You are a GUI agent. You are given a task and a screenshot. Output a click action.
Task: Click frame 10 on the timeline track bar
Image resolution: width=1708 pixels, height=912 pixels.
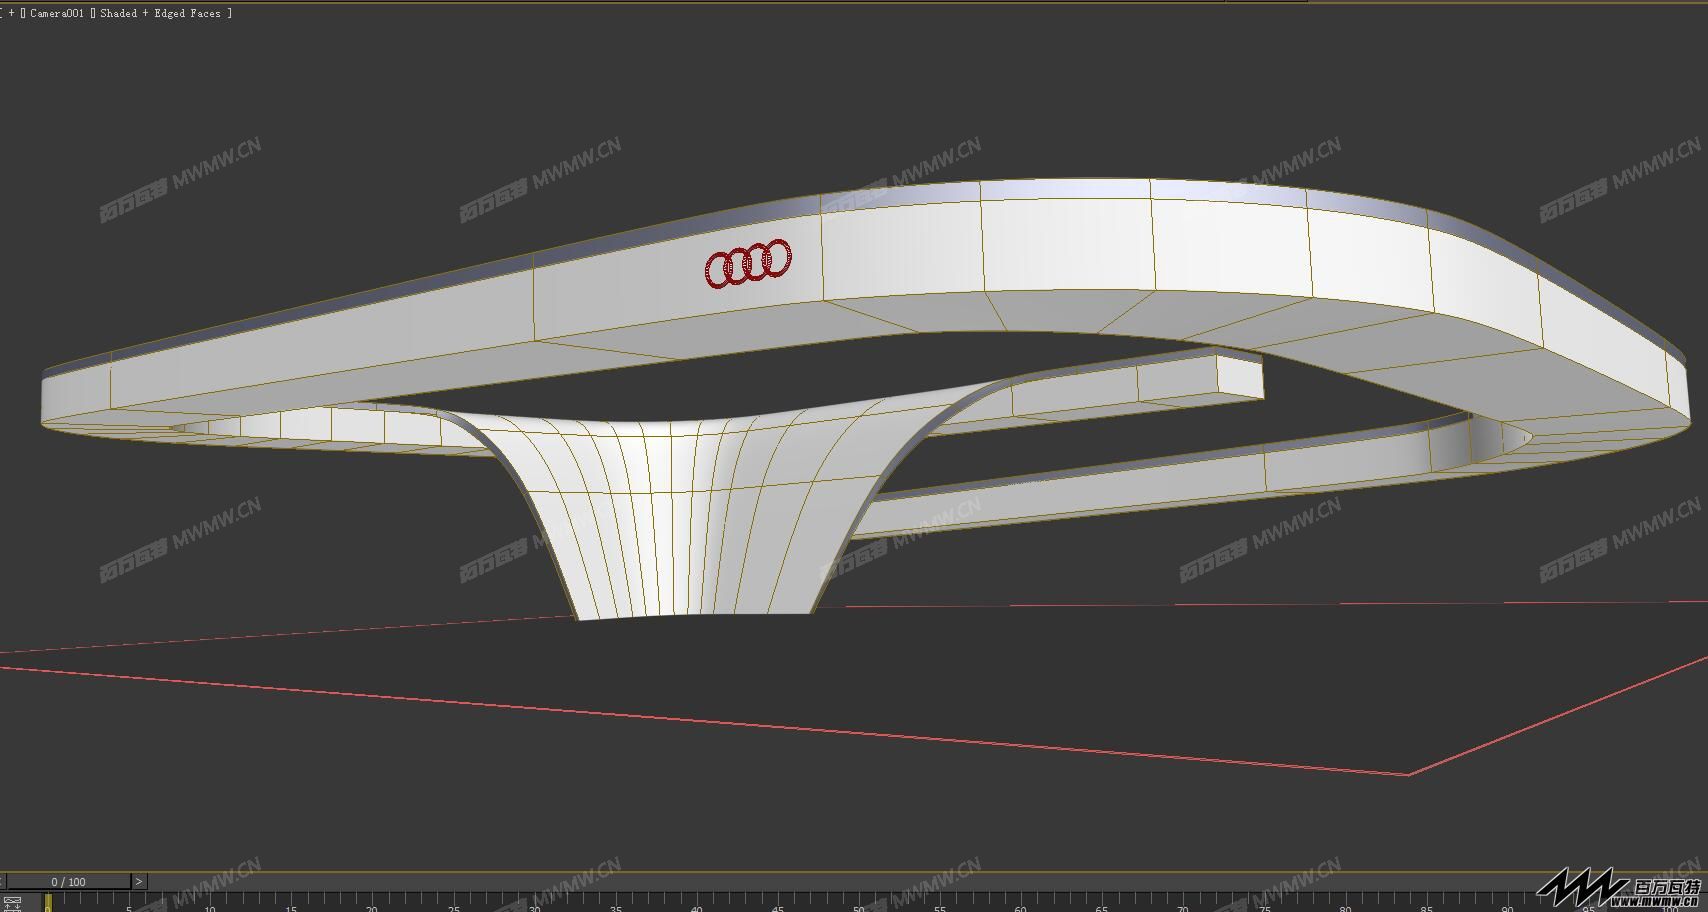209,903
